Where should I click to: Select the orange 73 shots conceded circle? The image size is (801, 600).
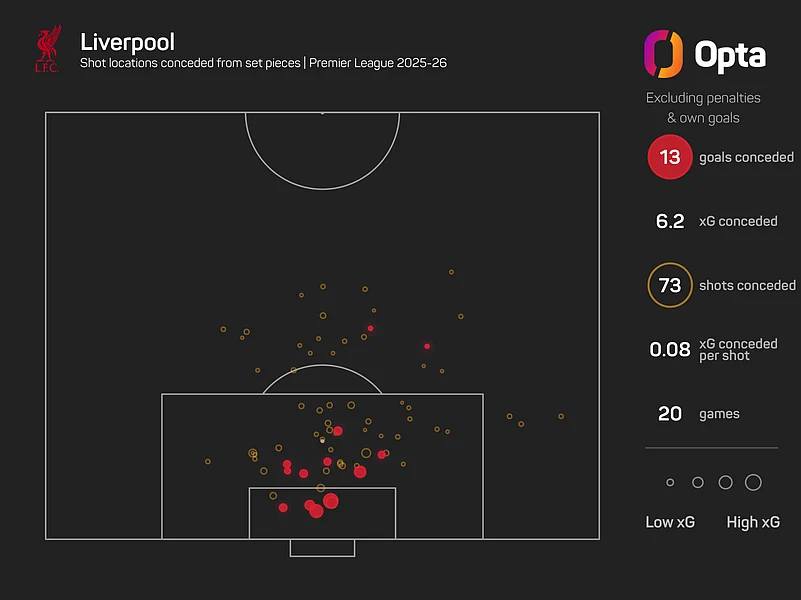pos(669,286)
